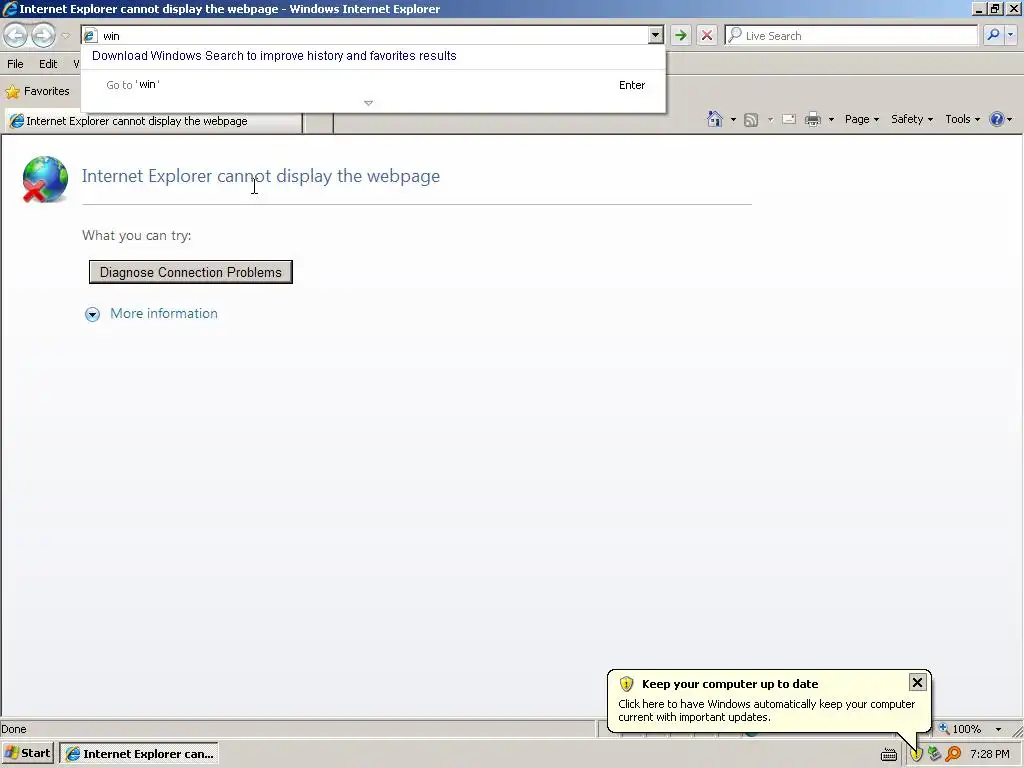Screen dimensions: 1024x768
Task: Open the File menu
Action: (15, 64)
